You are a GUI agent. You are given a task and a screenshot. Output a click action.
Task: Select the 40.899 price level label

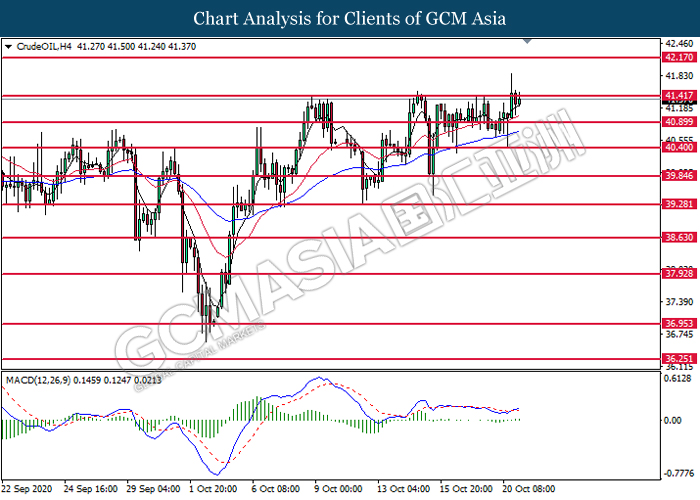679,122
